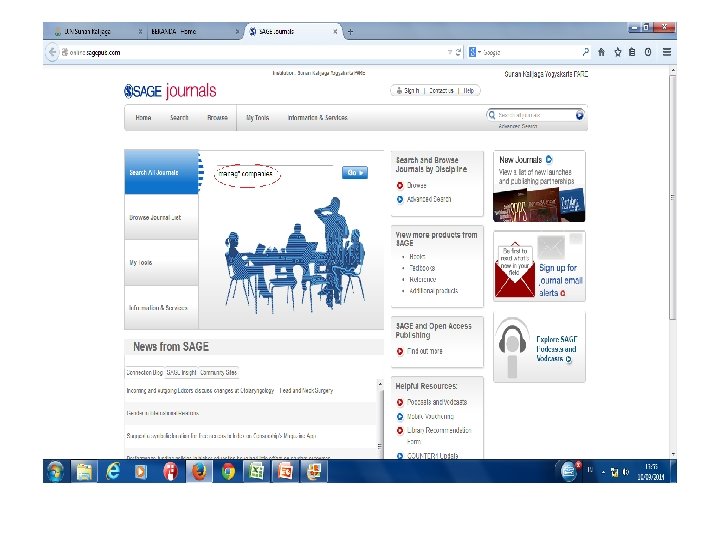Open the Browse menu item
720x540 pixels.
tap(218, 118)
